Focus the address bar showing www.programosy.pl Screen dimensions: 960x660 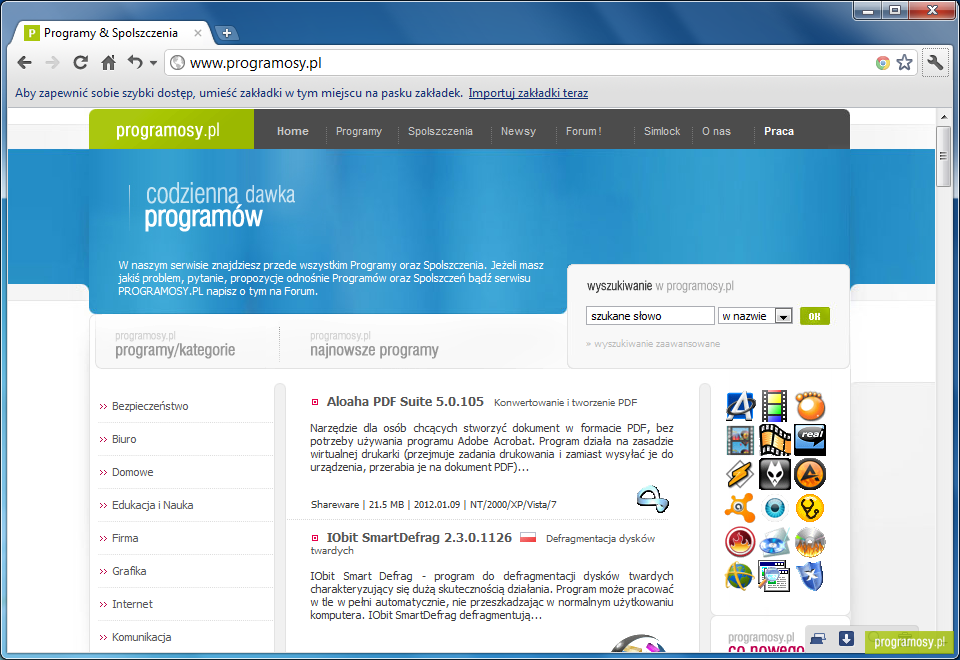click(x=520, y=62)
